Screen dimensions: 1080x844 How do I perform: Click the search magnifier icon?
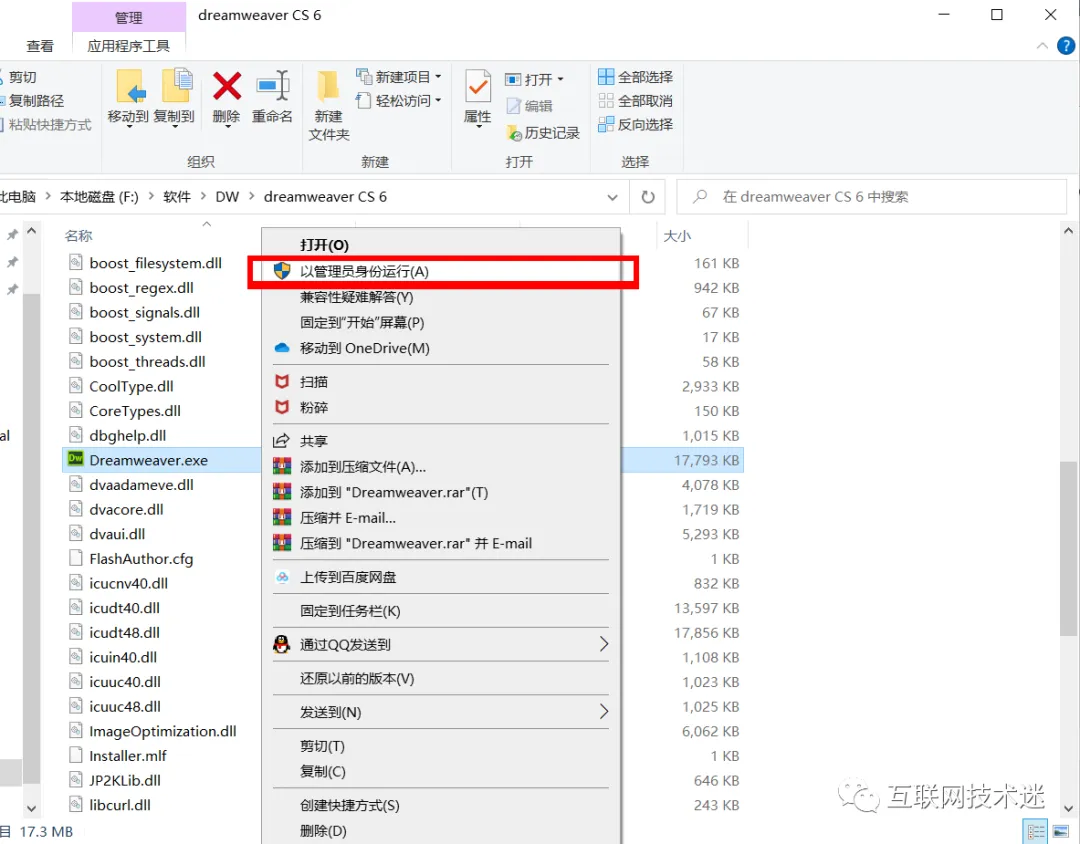point(700,197)
